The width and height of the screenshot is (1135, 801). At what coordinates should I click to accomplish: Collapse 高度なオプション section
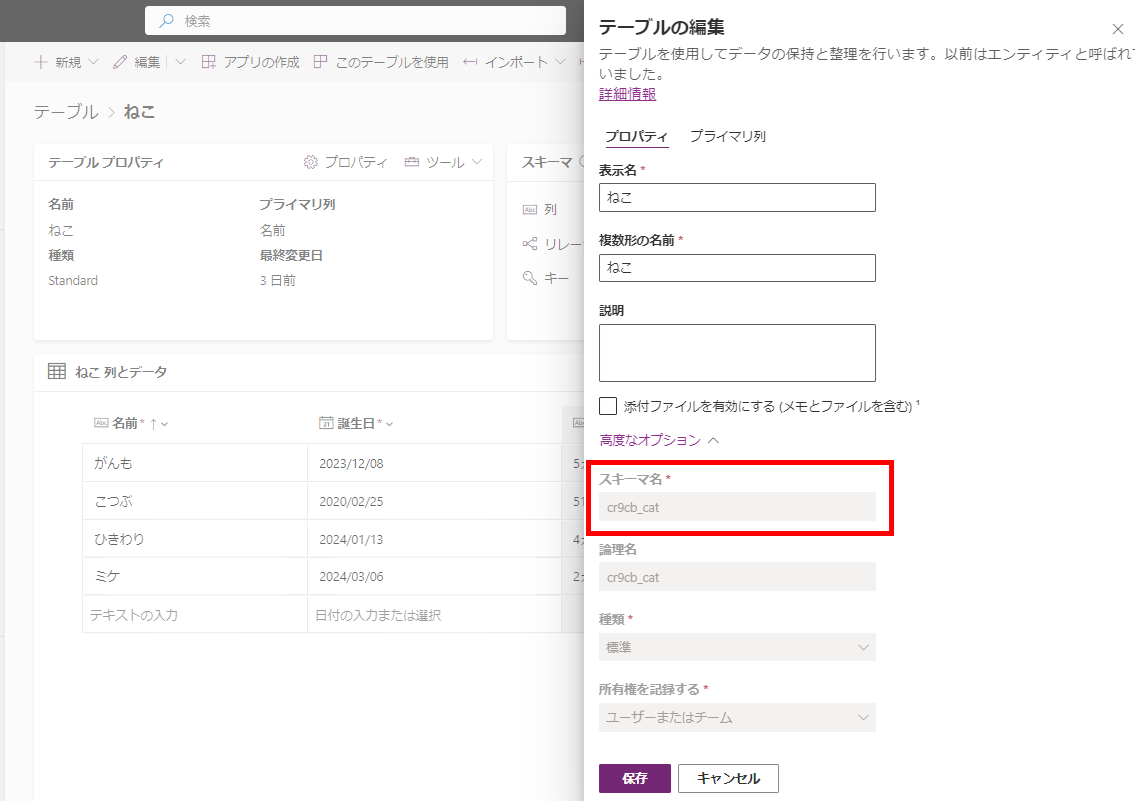click(x=713, y=440)
